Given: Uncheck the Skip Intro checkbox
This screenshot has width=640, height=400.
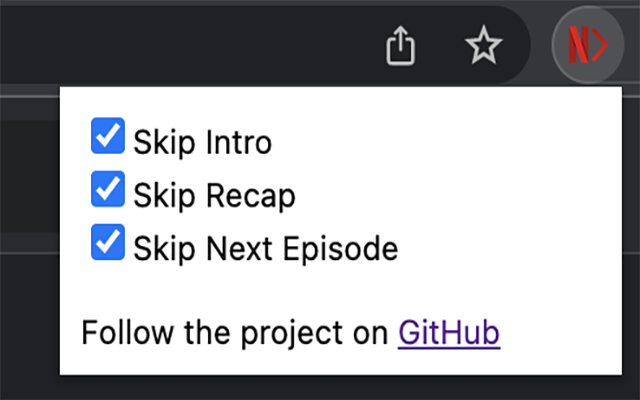Looking at the screenshot, I should 108,136.
